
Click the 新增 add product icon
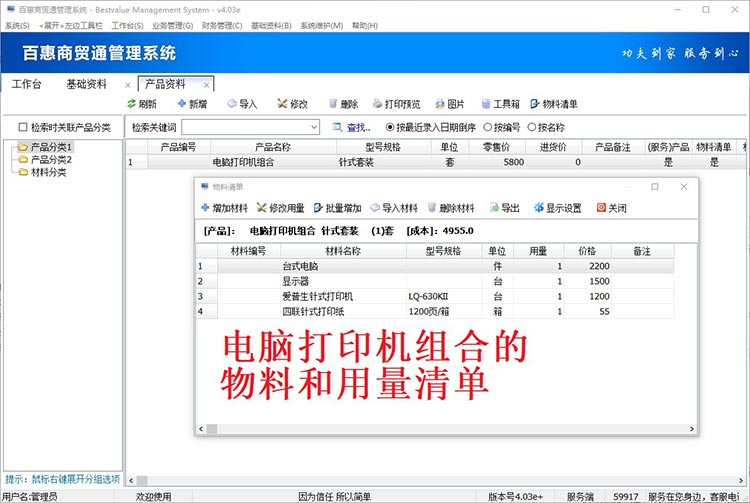[182, 104]
